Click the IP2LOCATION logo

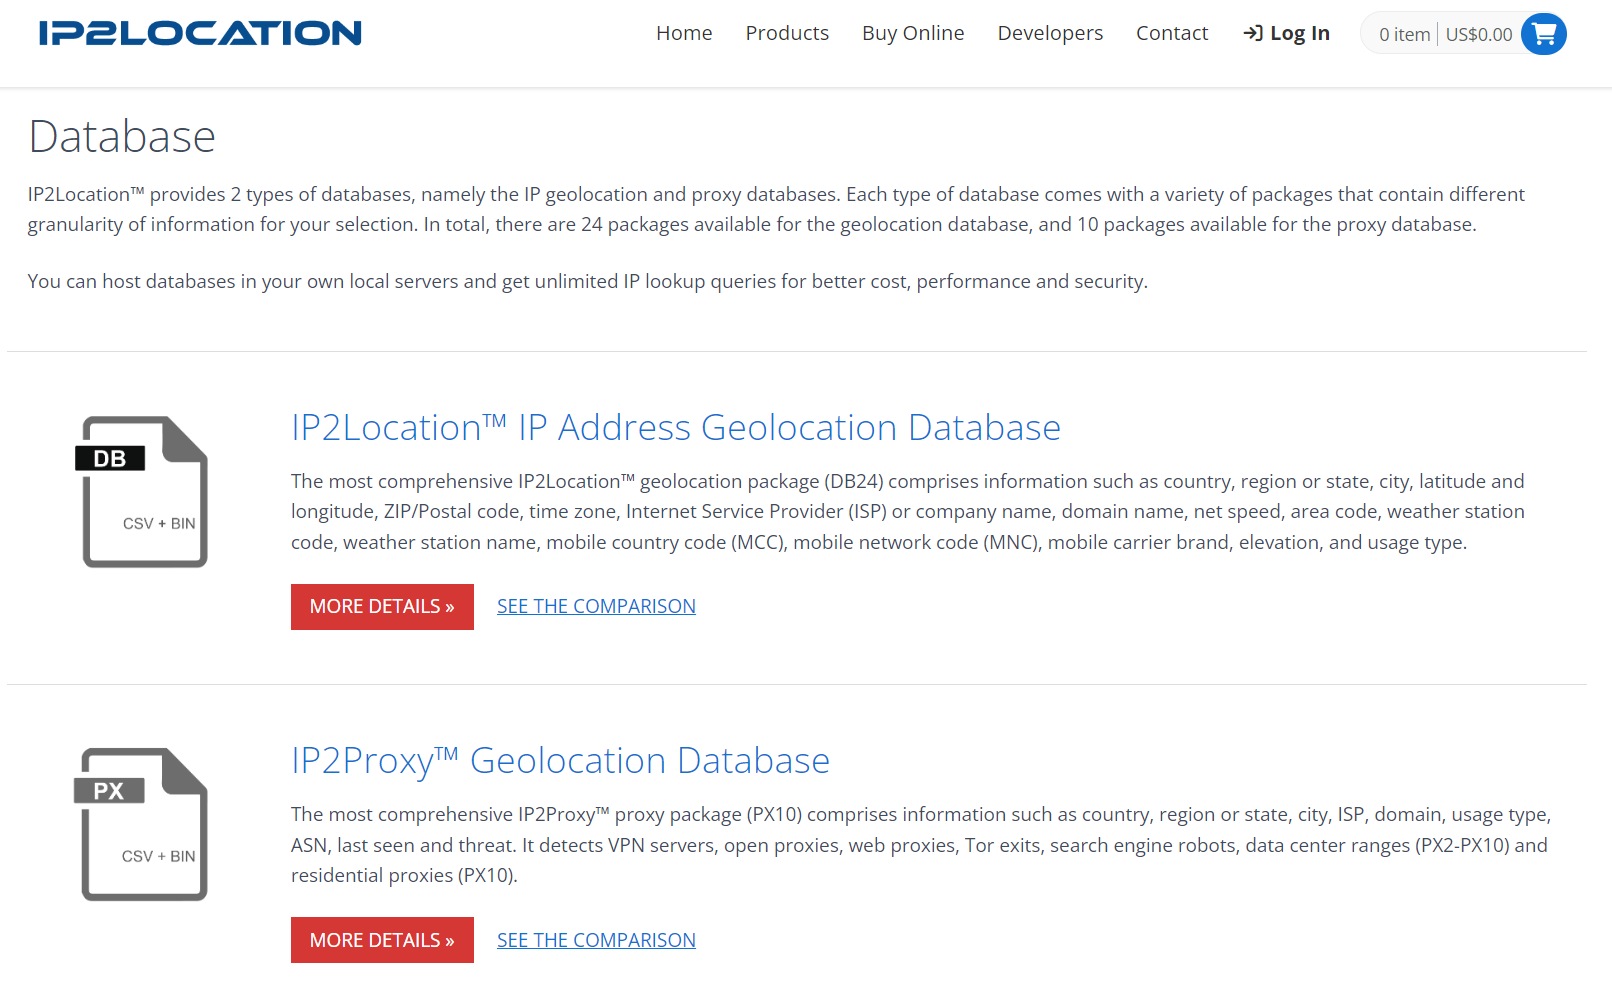(198, 32)
